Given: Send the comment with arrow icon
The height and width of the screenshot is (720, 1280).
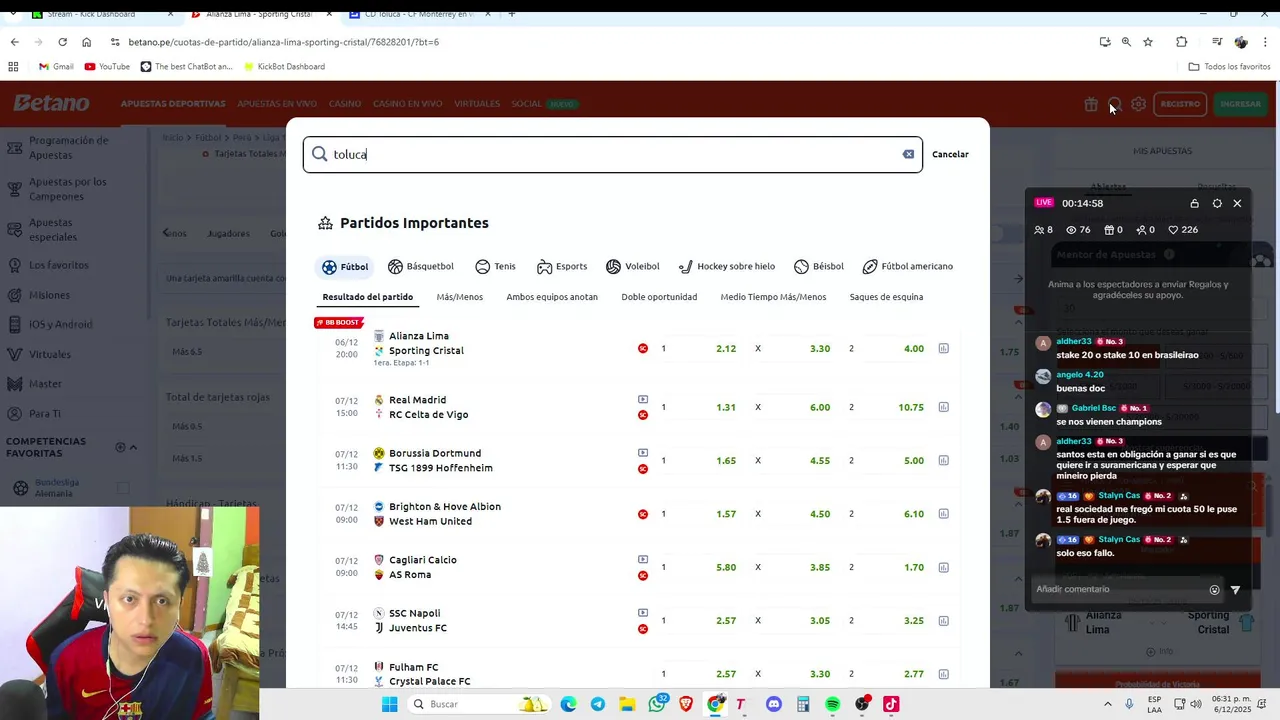Looking at the screenshot, I should [1235, 590].
